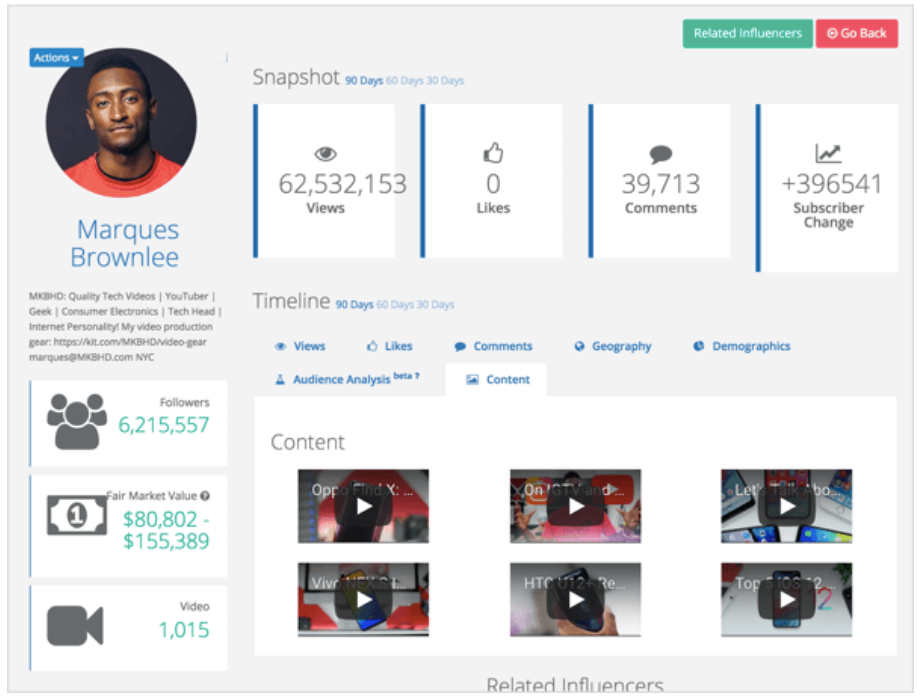Click the speech bubble icon above Comments count
924x700 pixels.
point(661,154)
